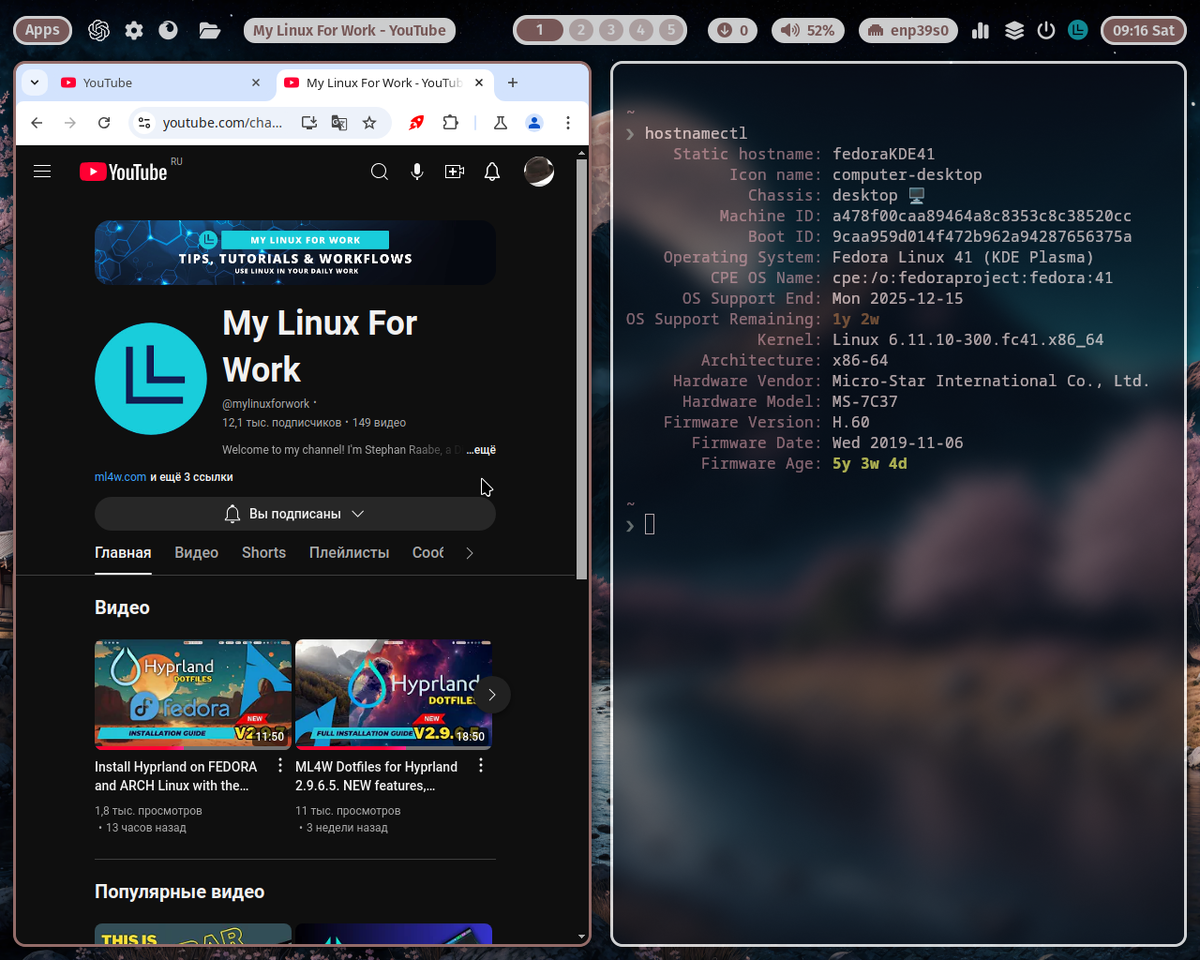Close the first 'YouTube' tab
Image resolution: width=1200 pixels, height=960 pixels.
(256, 83)
